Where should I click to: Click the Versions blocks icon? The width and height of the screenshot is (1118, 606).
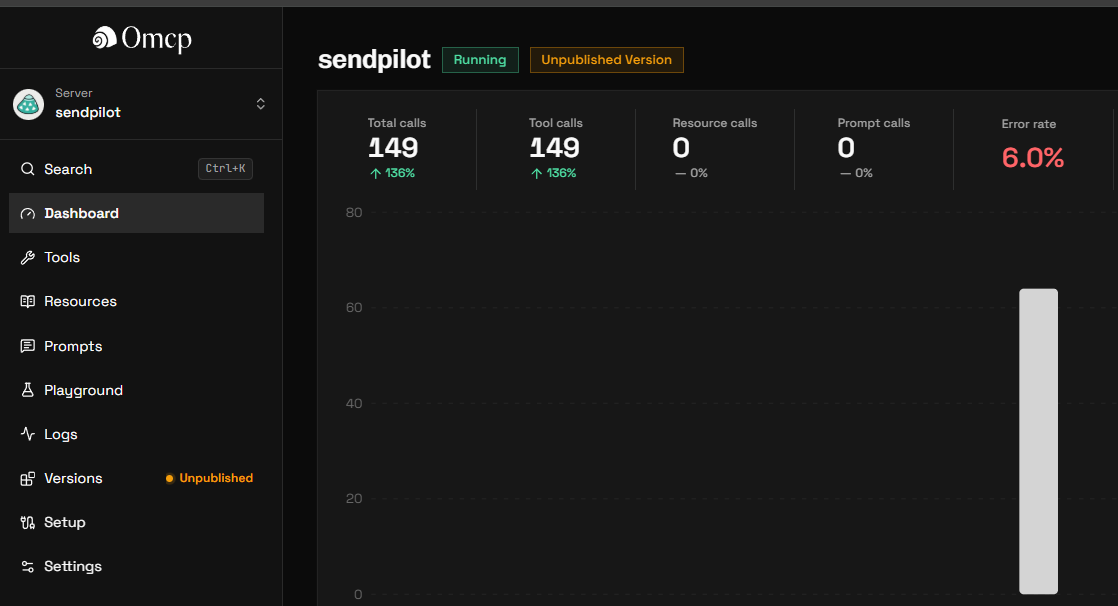coord(28,478)
